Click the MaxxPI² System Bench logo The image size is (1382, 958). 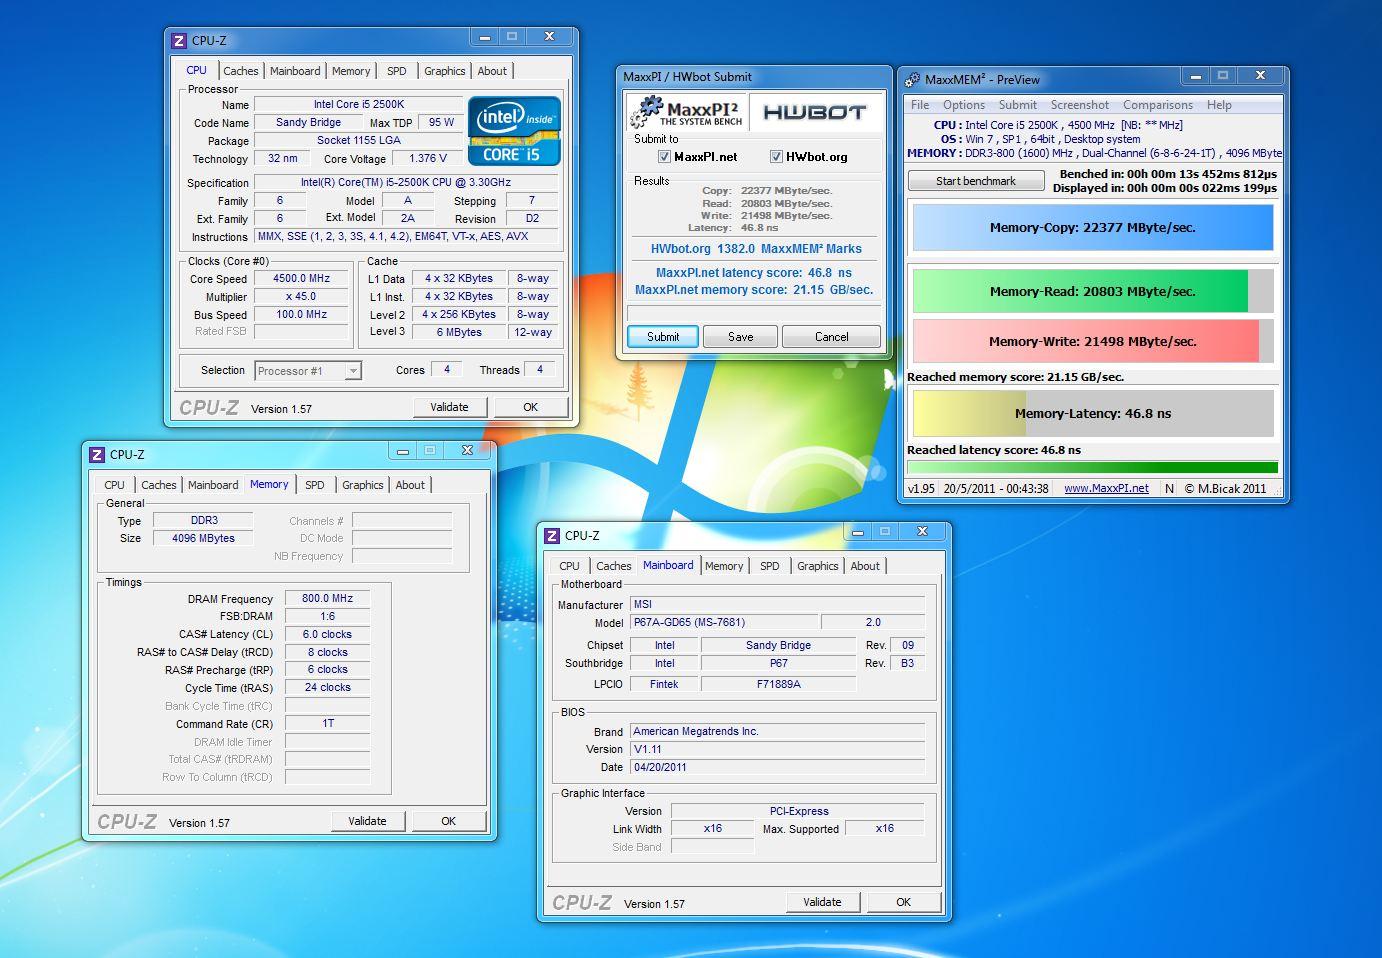click(x=686, y=112)
